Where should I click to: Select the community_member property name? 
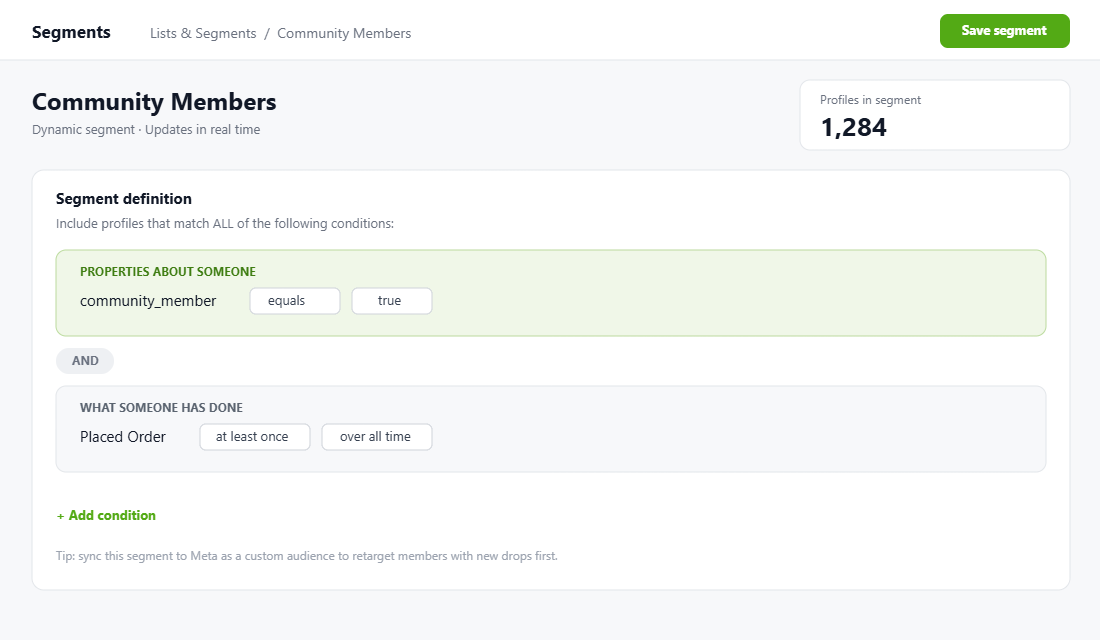click(x=148, y=301)
